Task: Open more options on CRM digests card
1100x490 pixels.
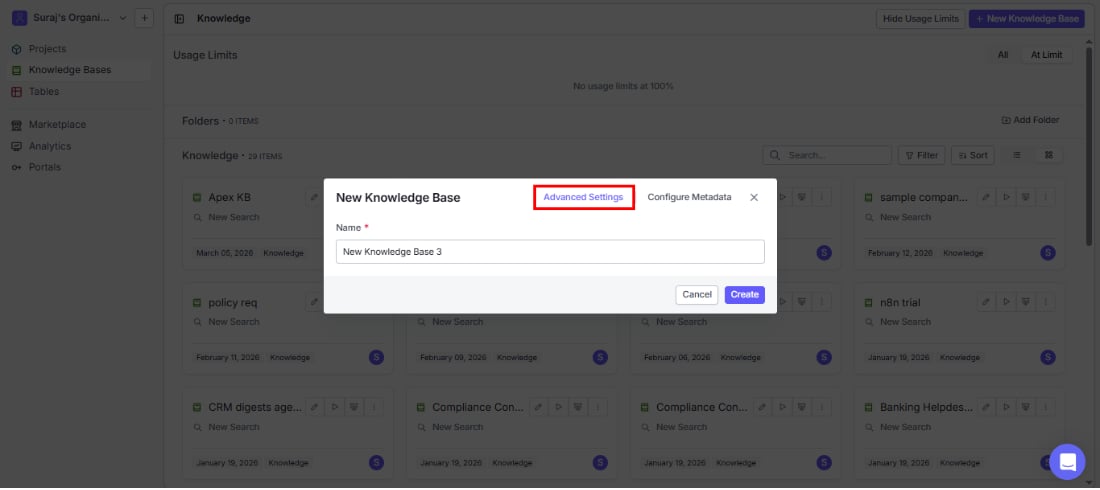Action: coord(374,407)
